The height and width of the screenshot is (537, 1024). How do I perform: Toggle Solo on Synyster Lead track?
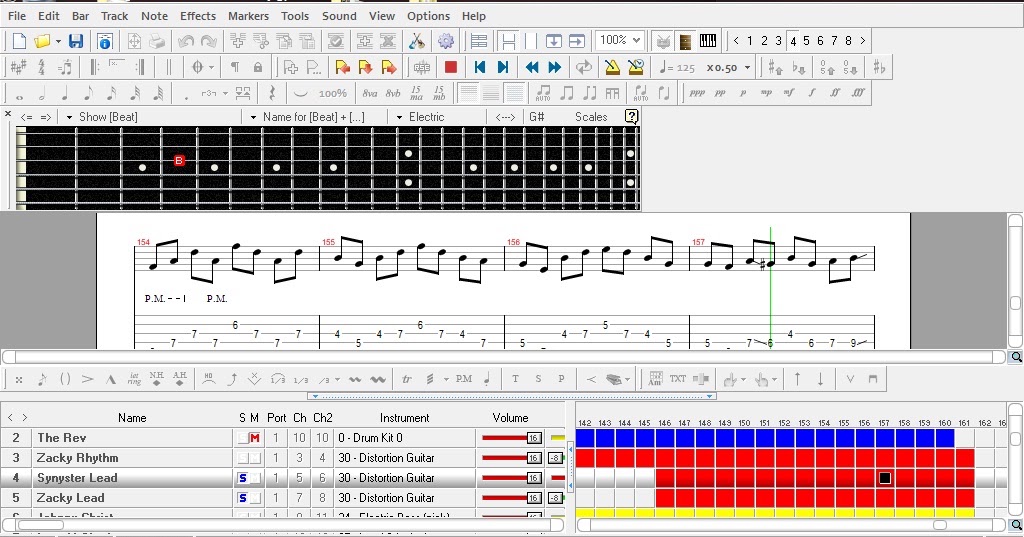click(243, 478)
